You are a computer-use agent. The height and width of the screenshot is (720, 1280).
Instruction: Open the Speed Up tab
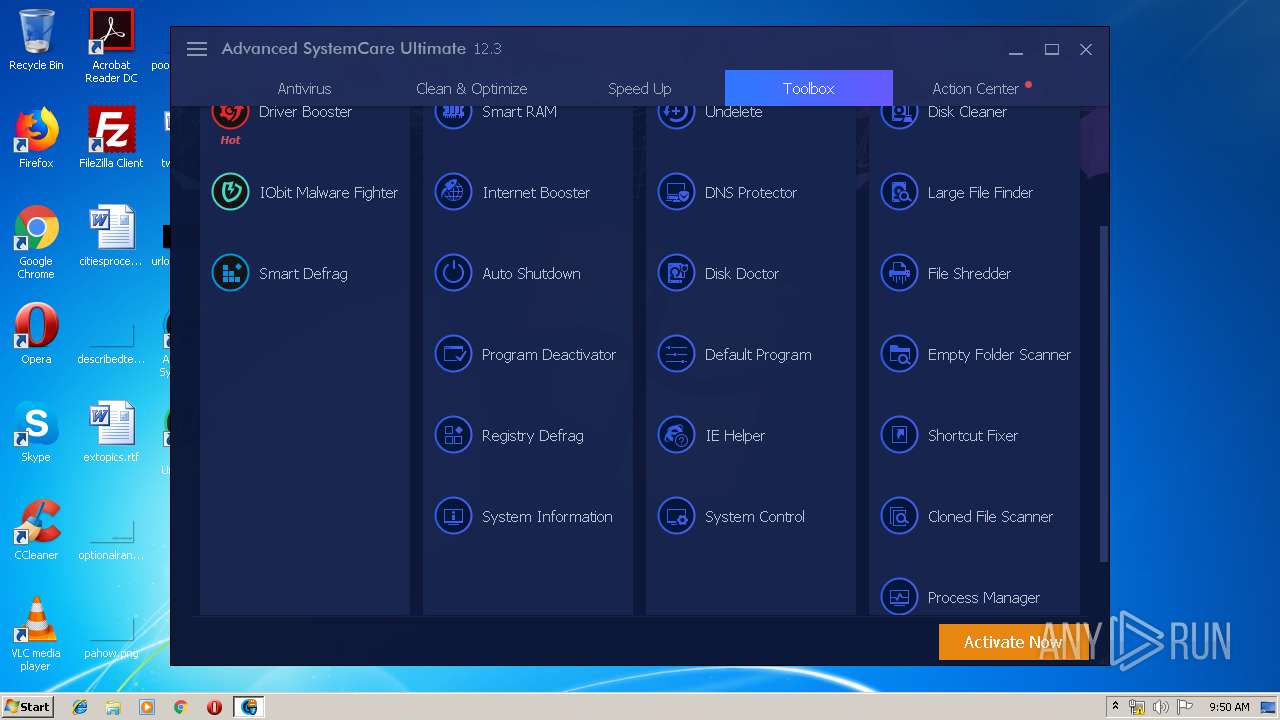(639, 88)
